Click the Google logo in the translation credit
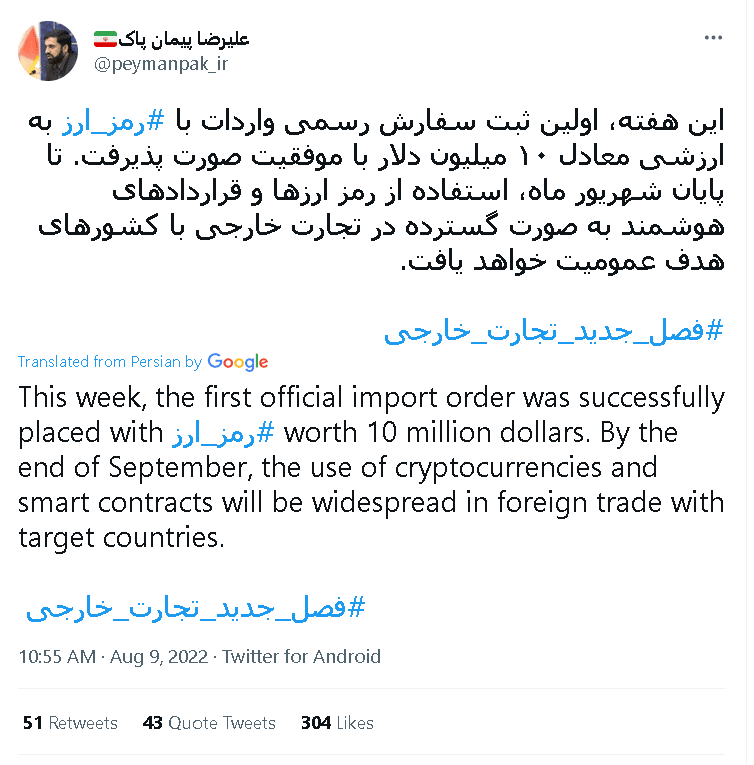754x765 pixels. (238, 362)
